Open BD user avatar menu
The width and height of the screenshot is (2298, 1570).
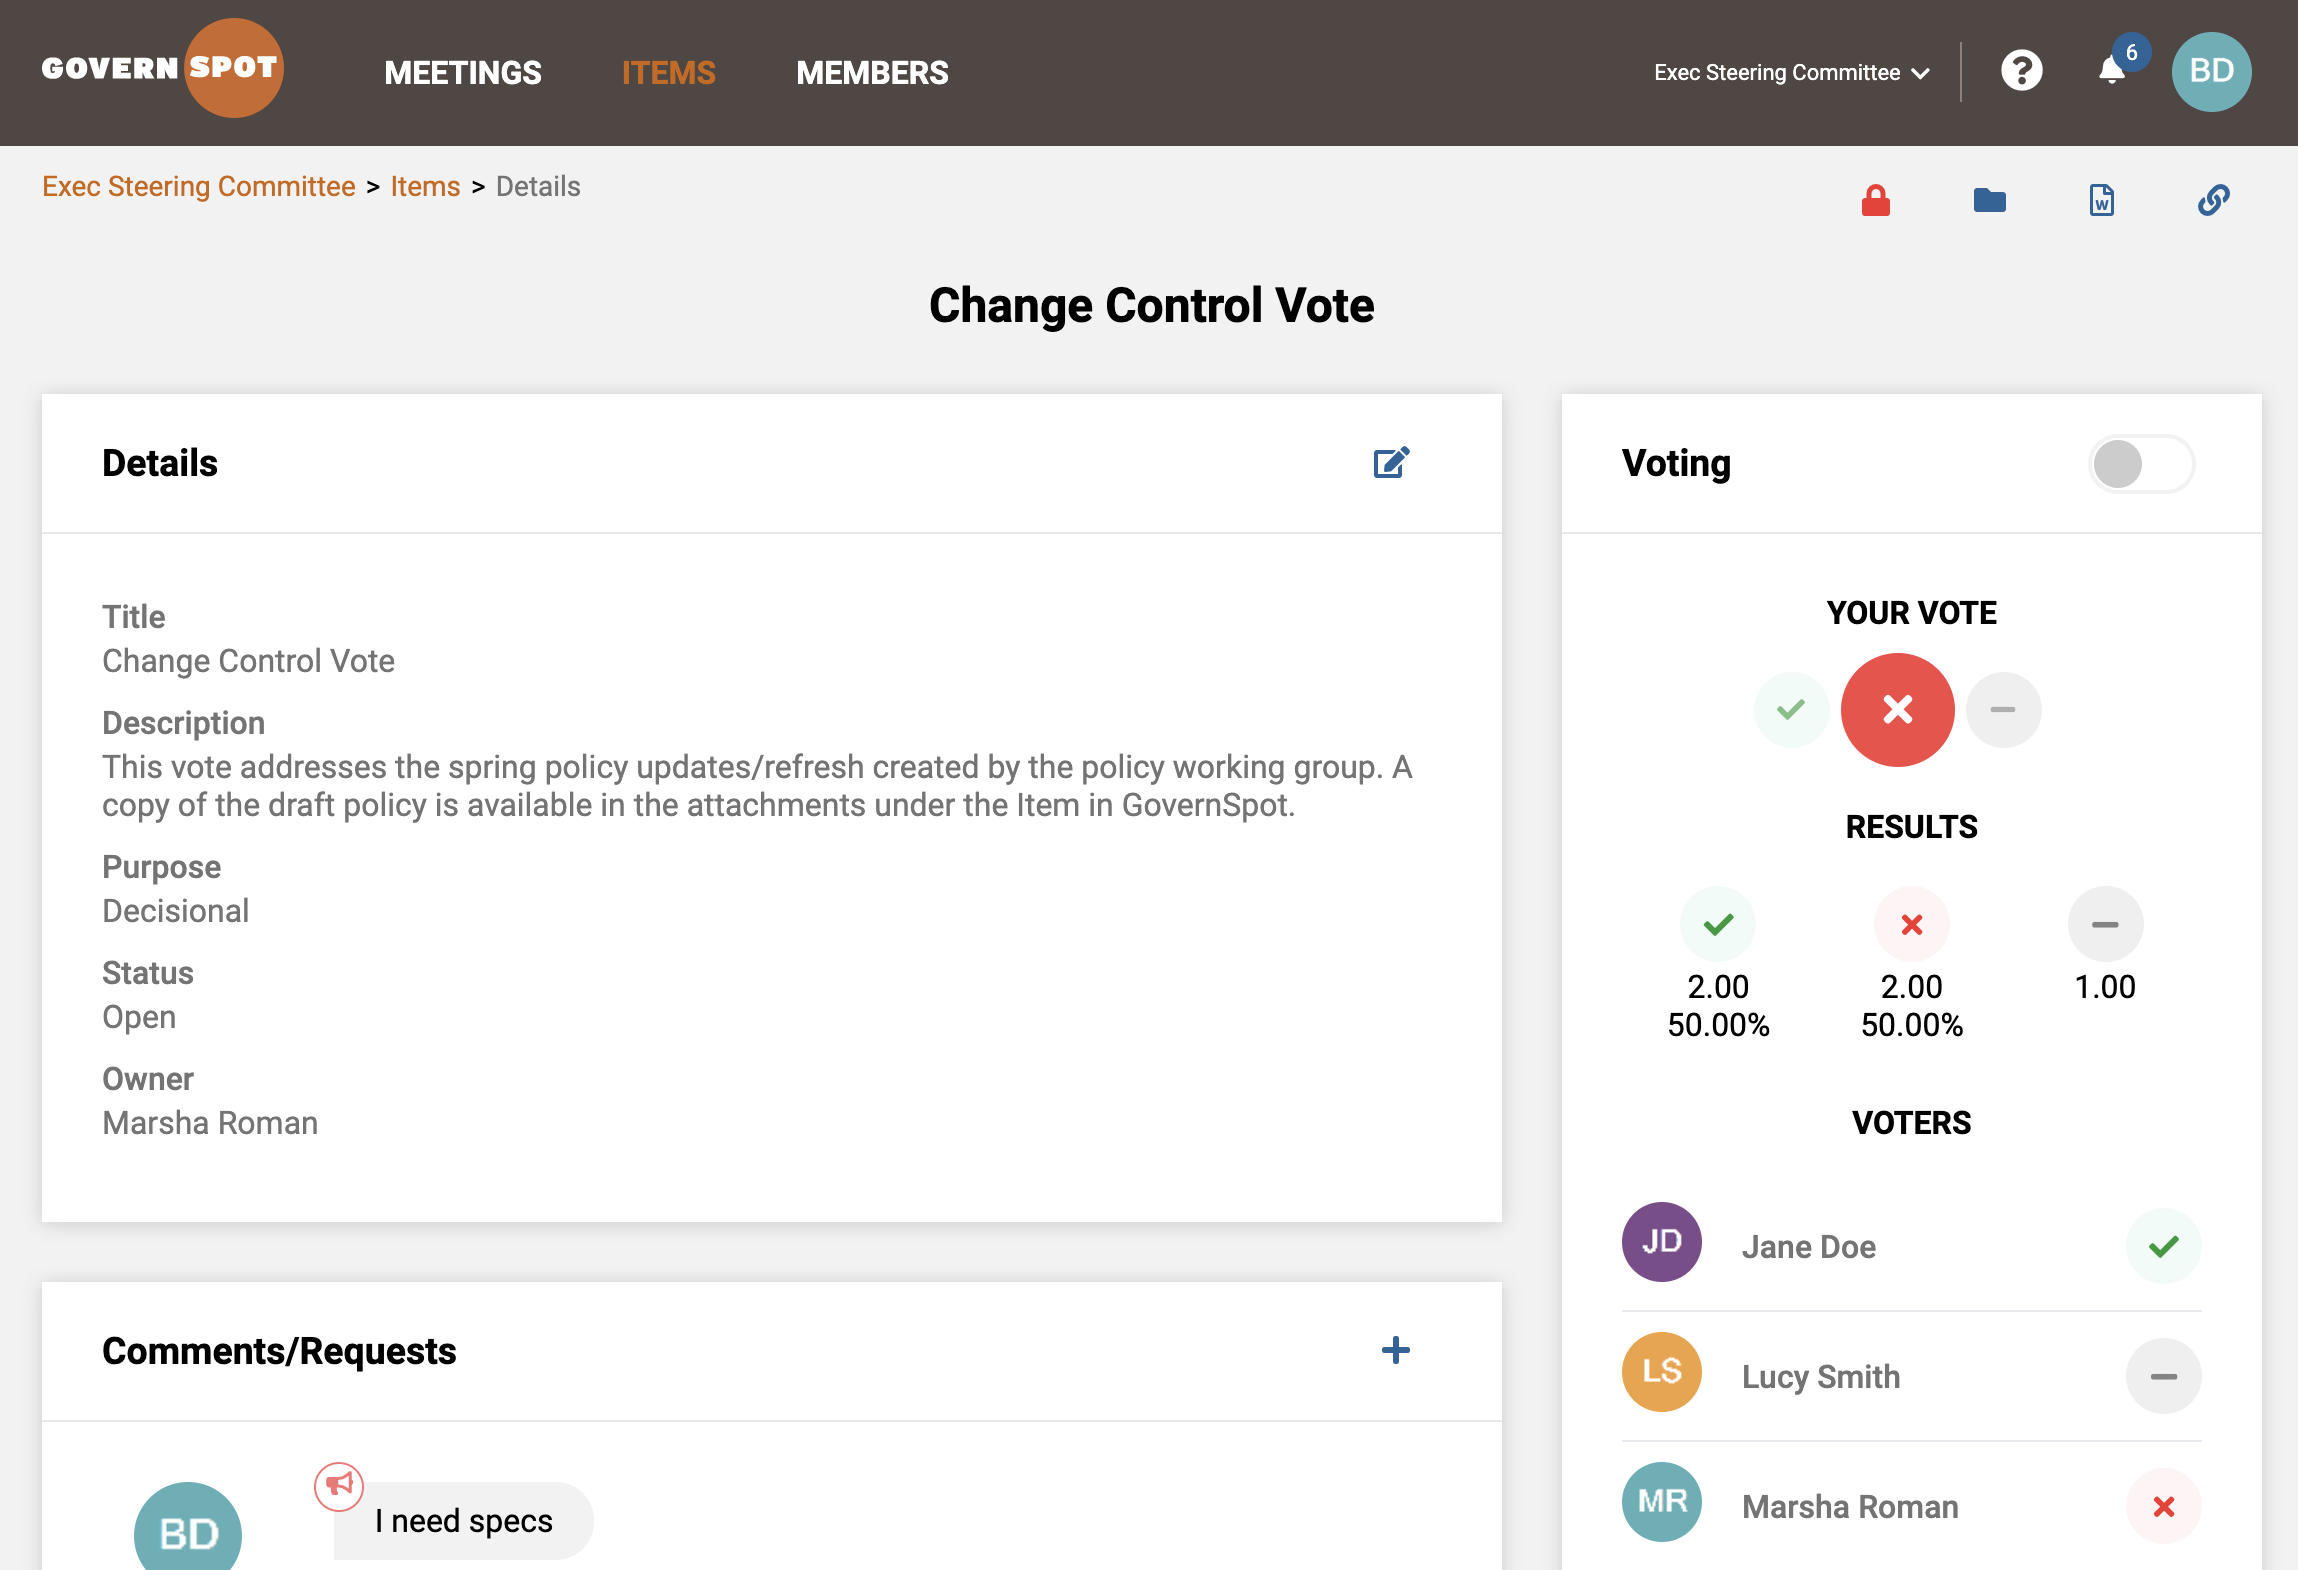pos(2211,71)
